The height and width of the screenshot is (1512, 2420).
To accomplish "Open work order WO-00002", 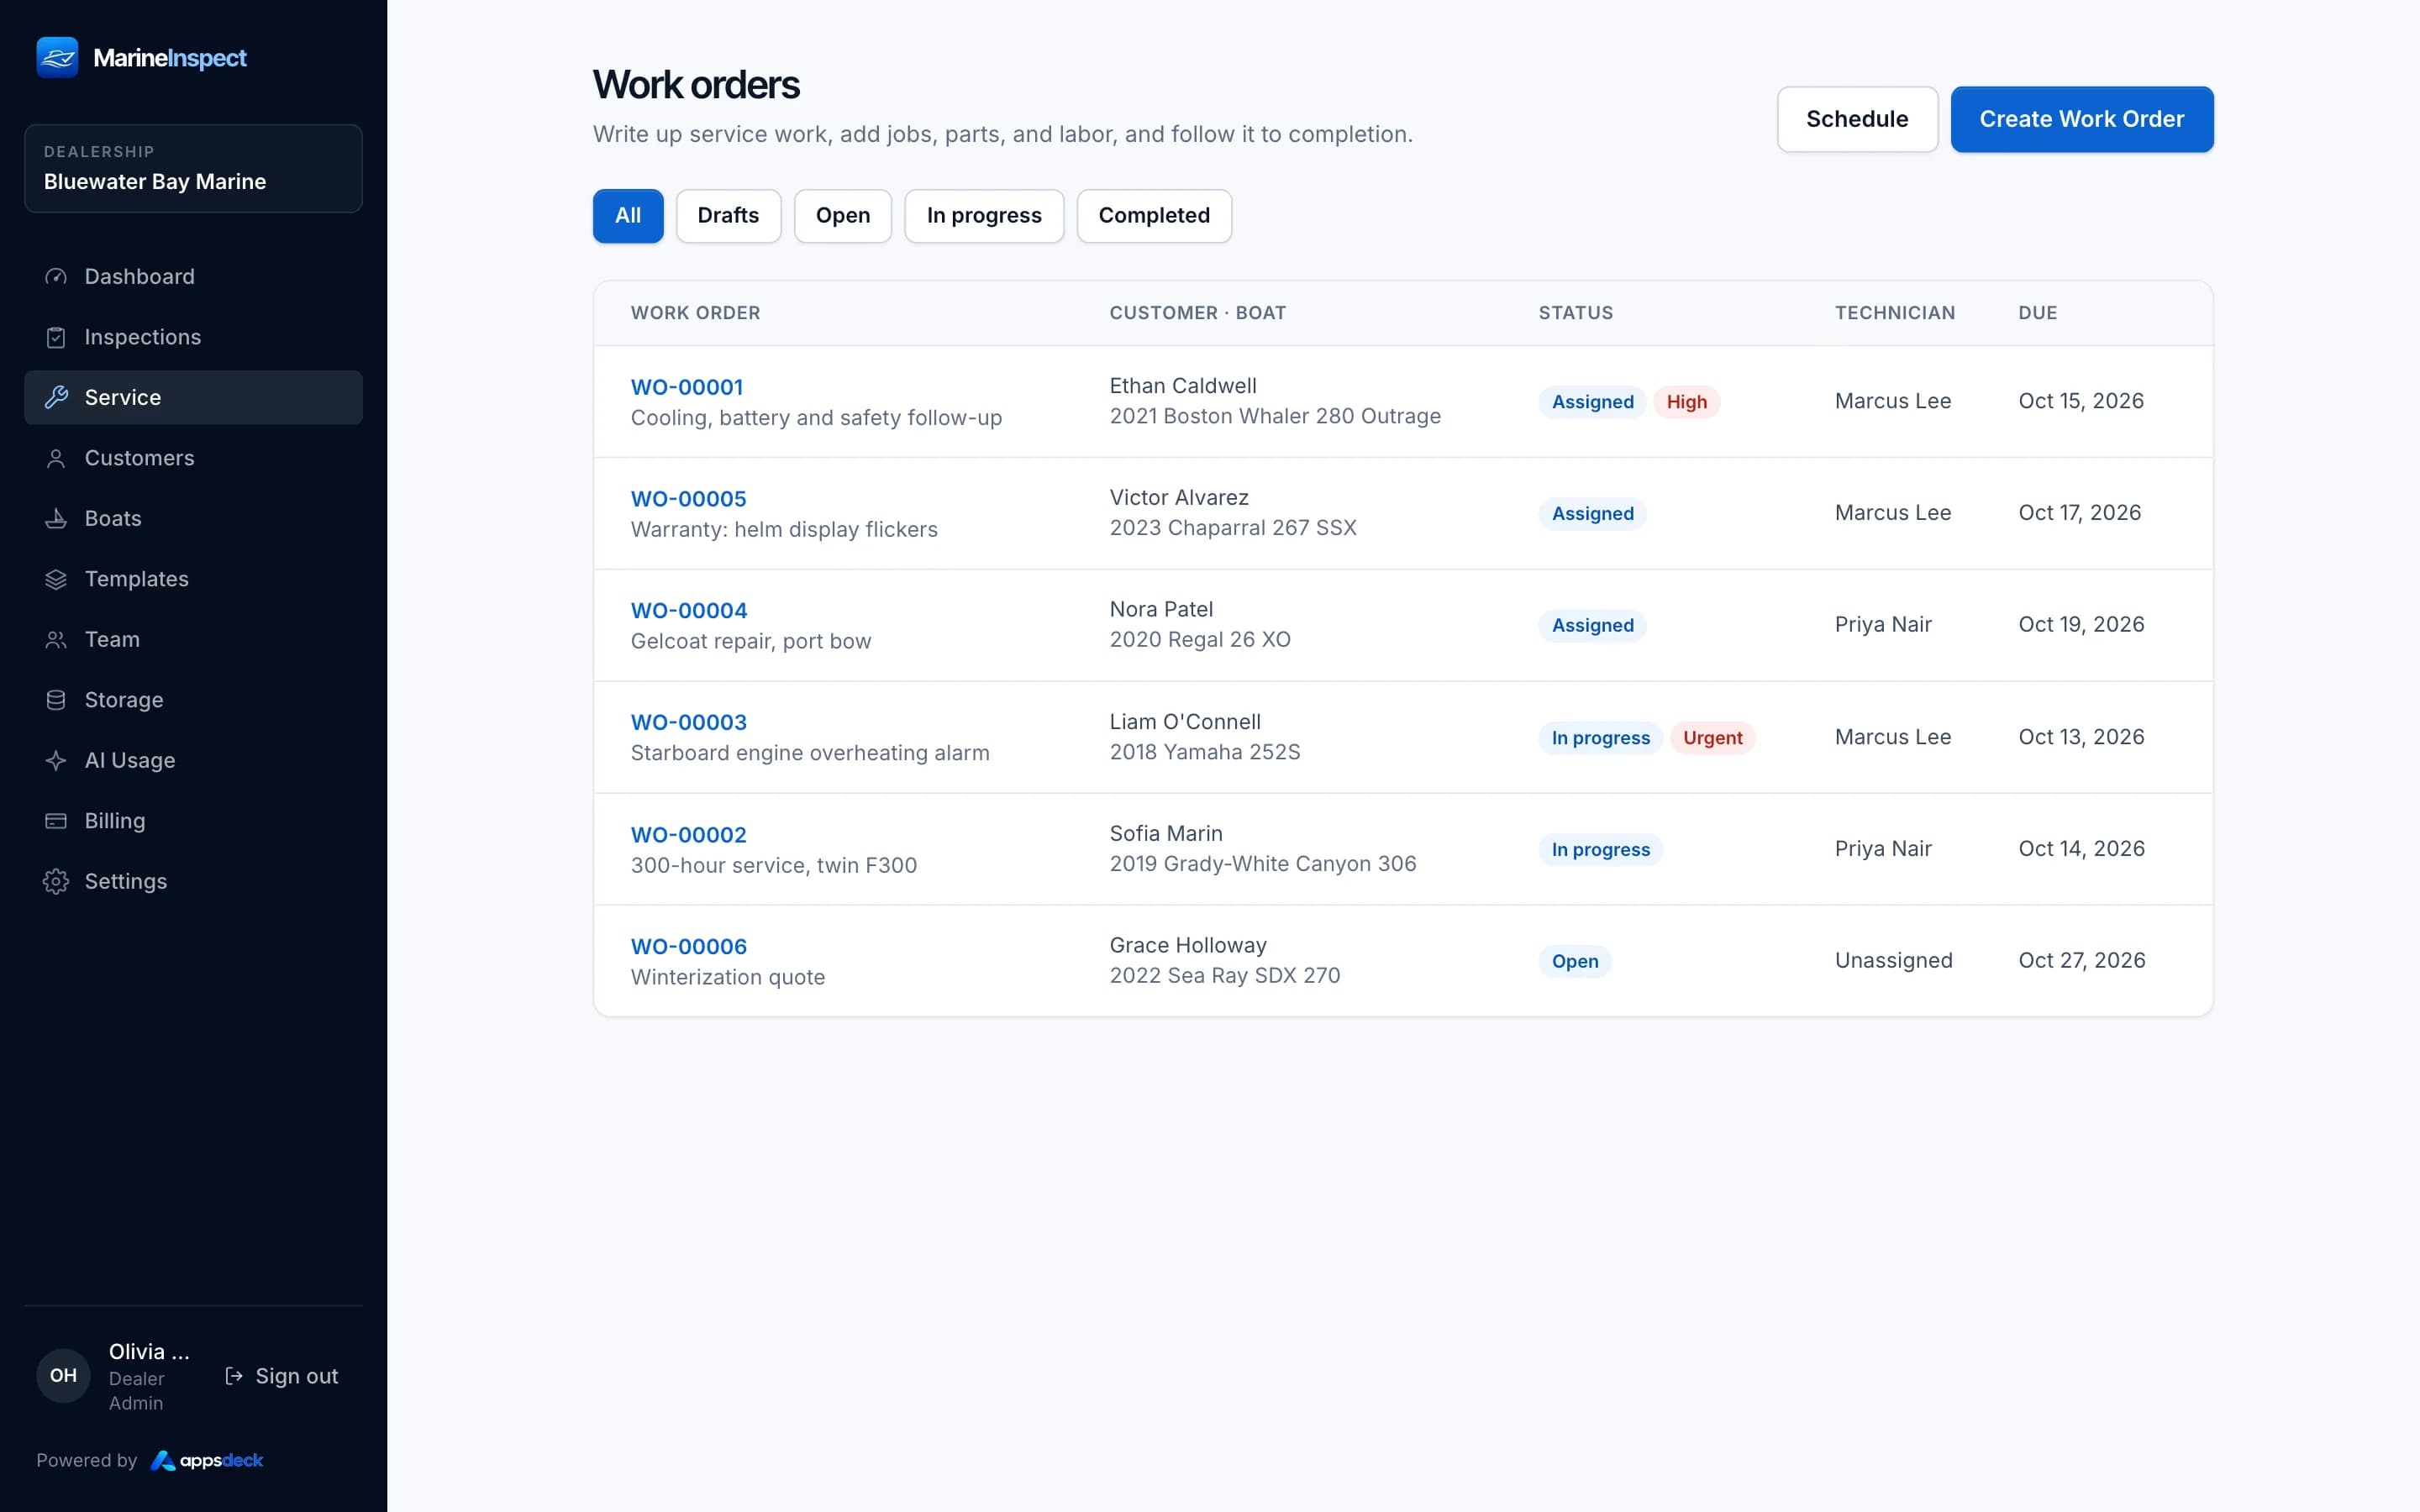I will pos(689,835).
